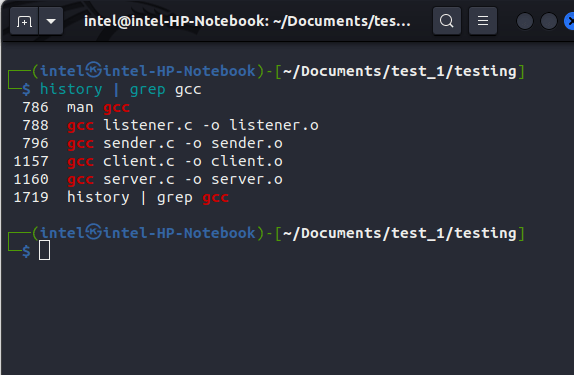The image size is (574, 375).
Task: Select line 'gcc client.c -o client.o'
Action: (175, 161)
